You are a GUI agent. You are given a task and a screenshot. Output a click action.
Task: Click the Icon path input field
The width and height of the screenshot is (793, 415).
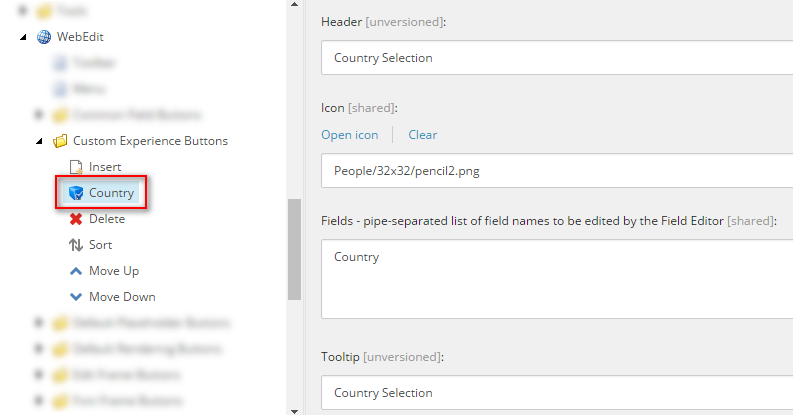click(557, 171)
